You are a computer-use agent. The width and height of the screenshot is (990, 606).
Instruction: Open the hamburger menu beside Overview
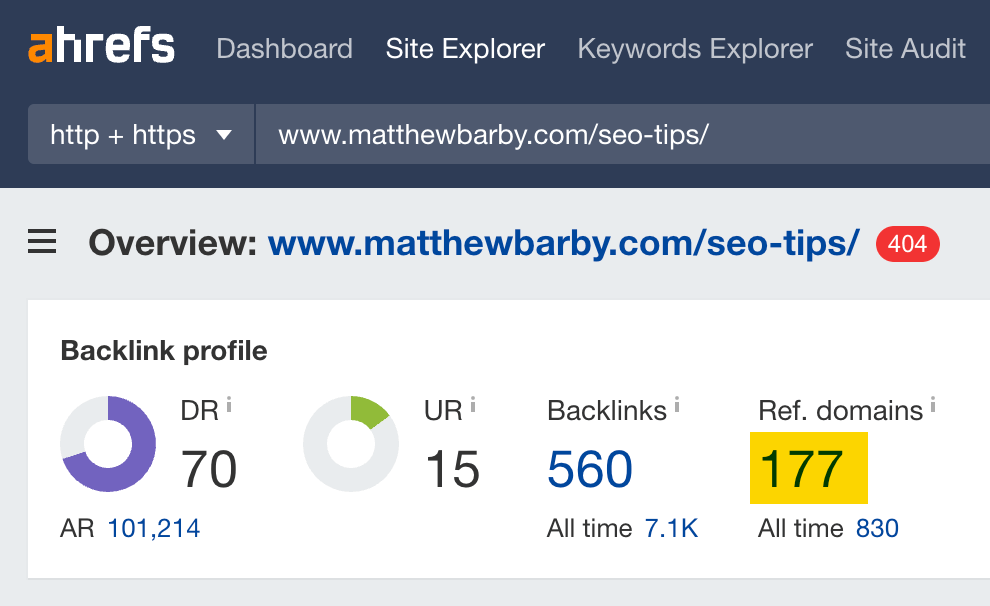pos(41,241)
